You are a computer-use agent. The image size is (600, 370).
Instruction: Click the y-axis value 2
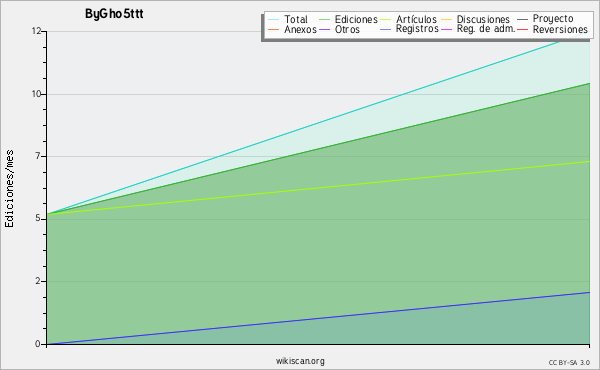[x=38, y=281]
